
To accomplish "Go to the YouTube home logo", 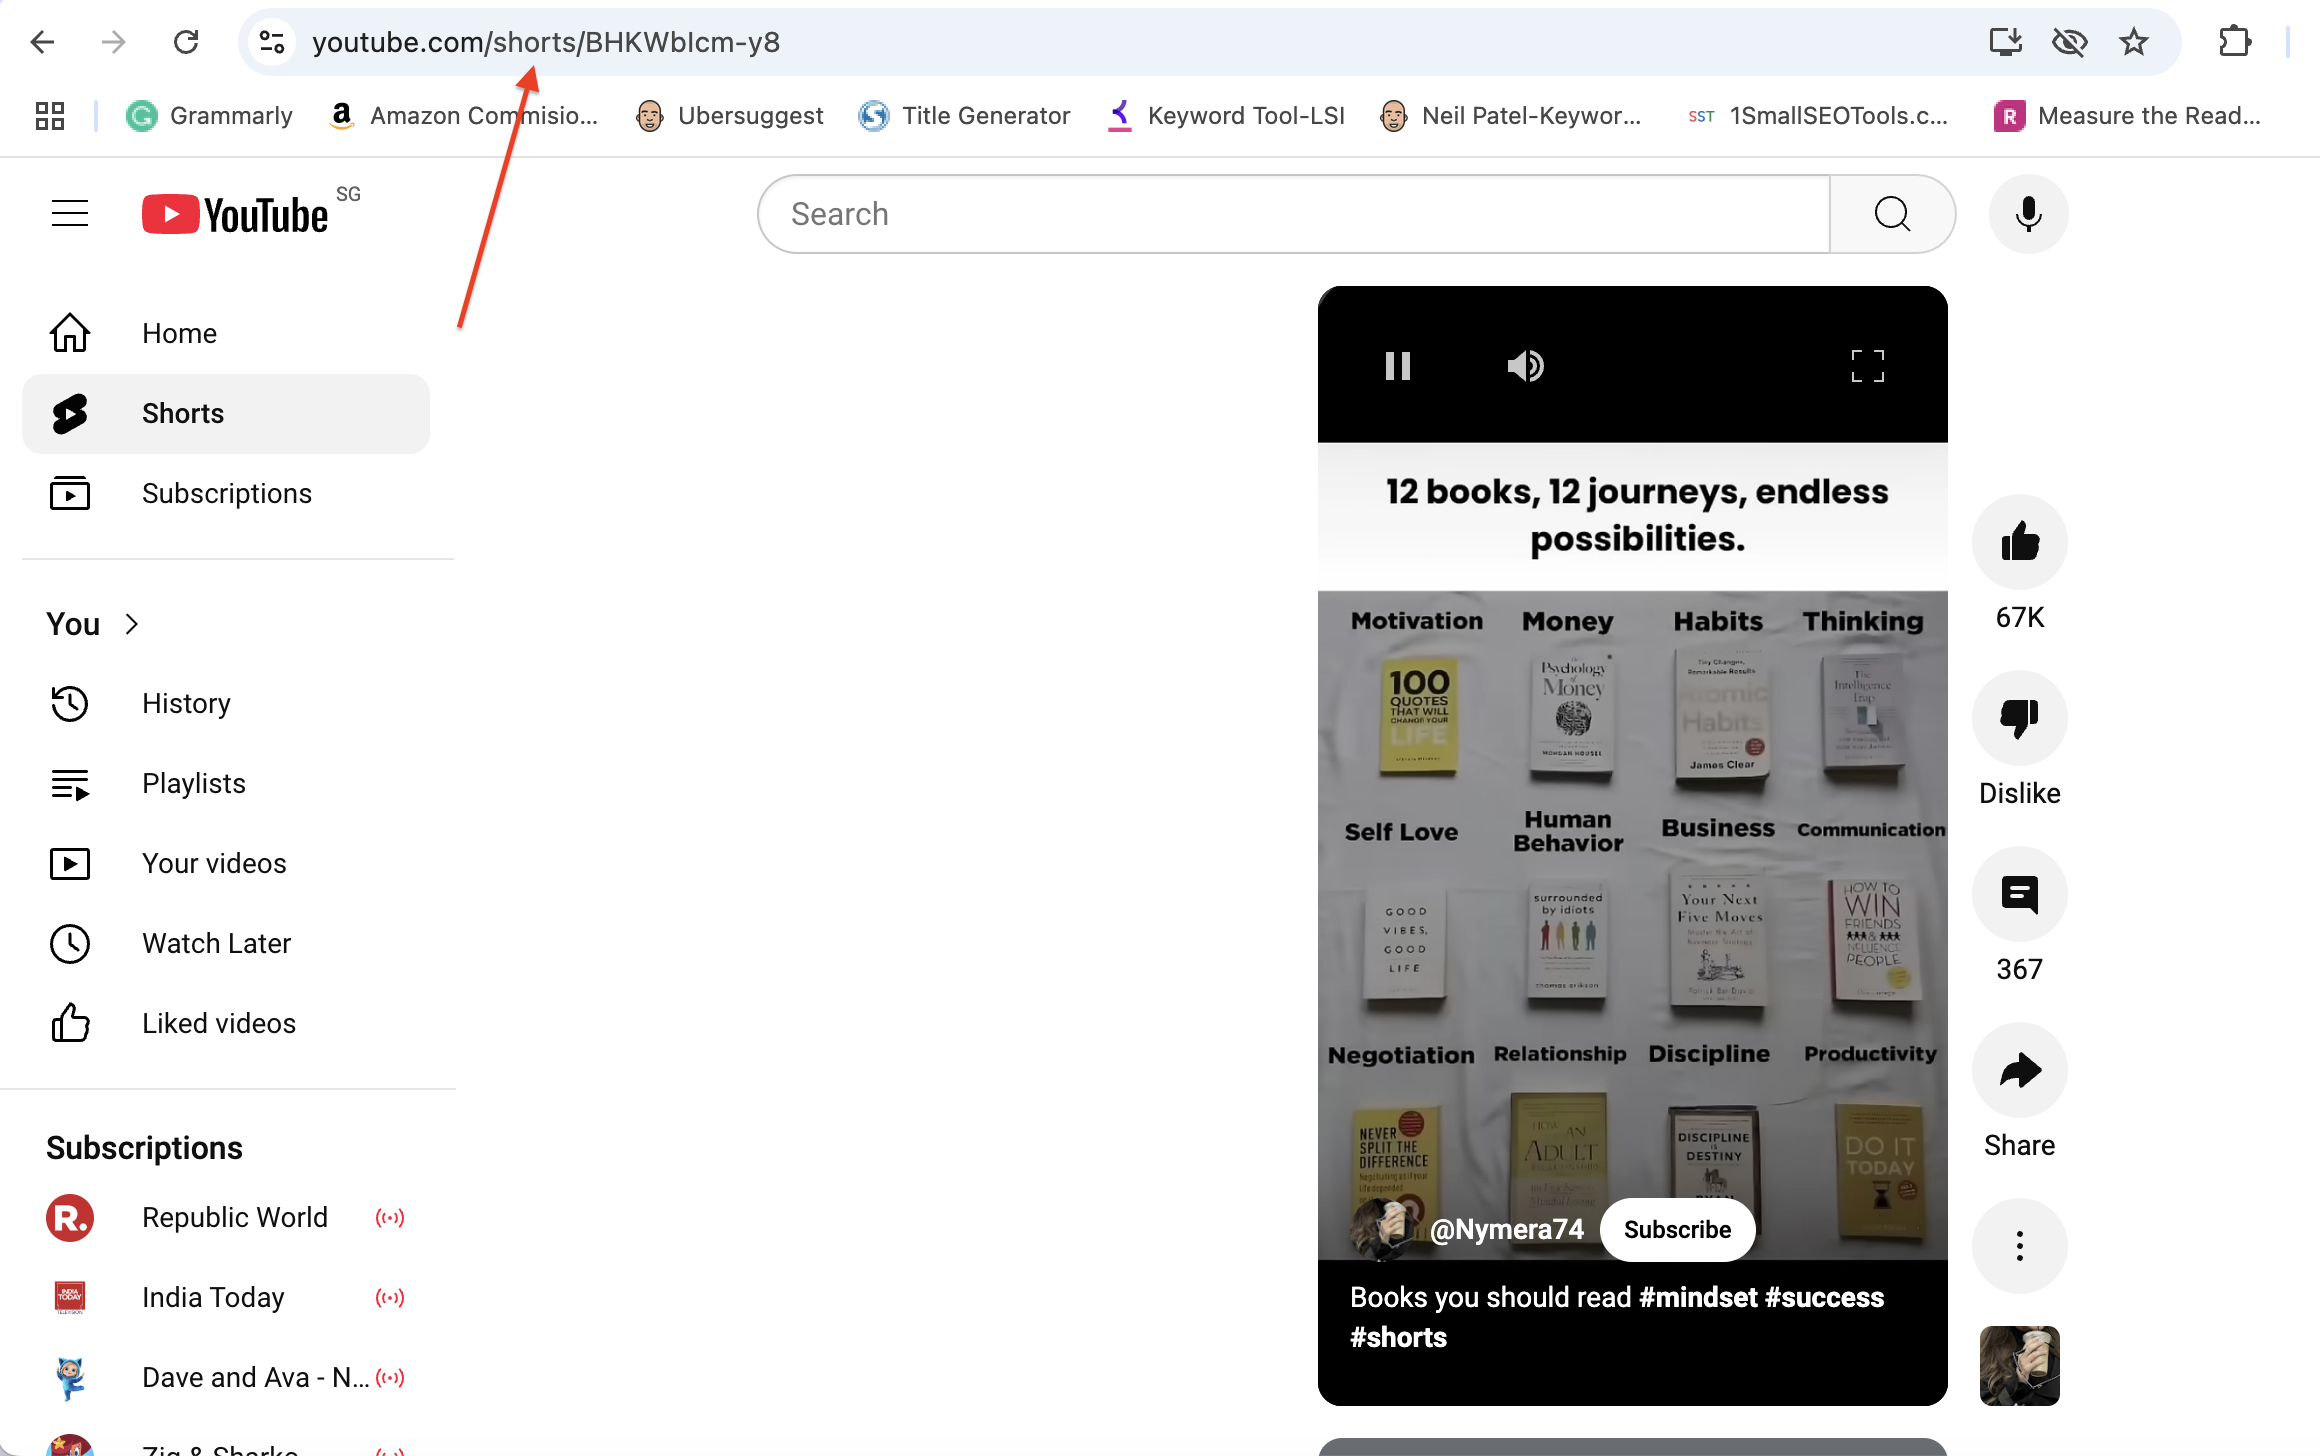I will click(236, 214).
